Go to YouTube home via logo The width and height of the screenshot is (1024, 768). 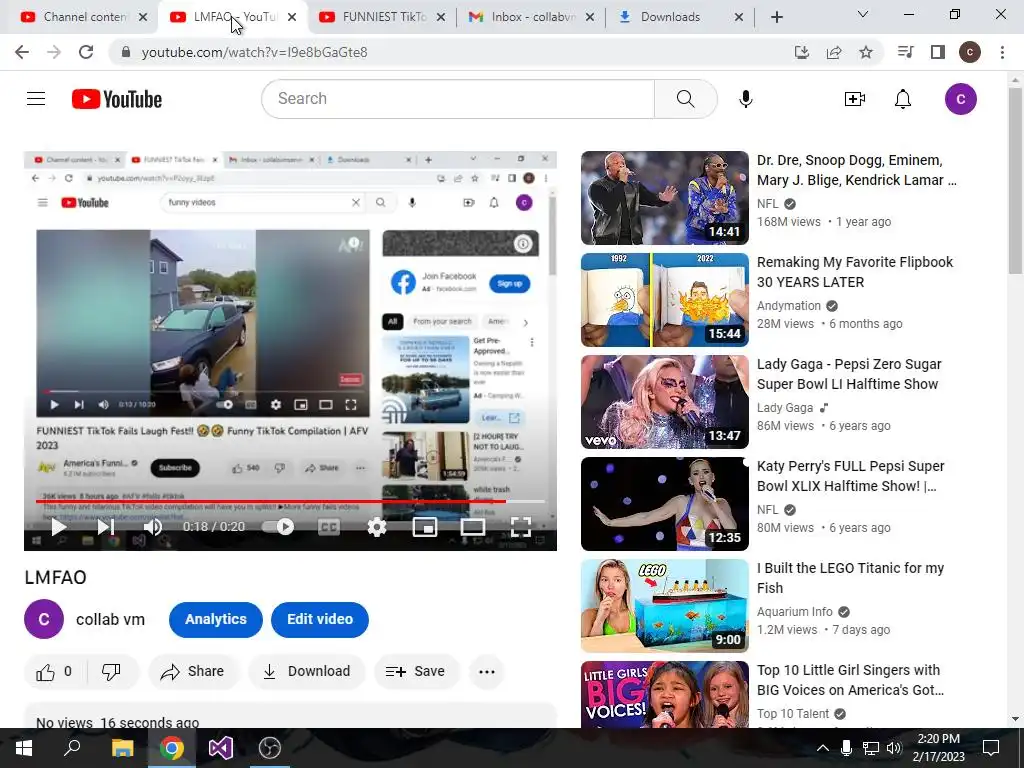point(117,99)
